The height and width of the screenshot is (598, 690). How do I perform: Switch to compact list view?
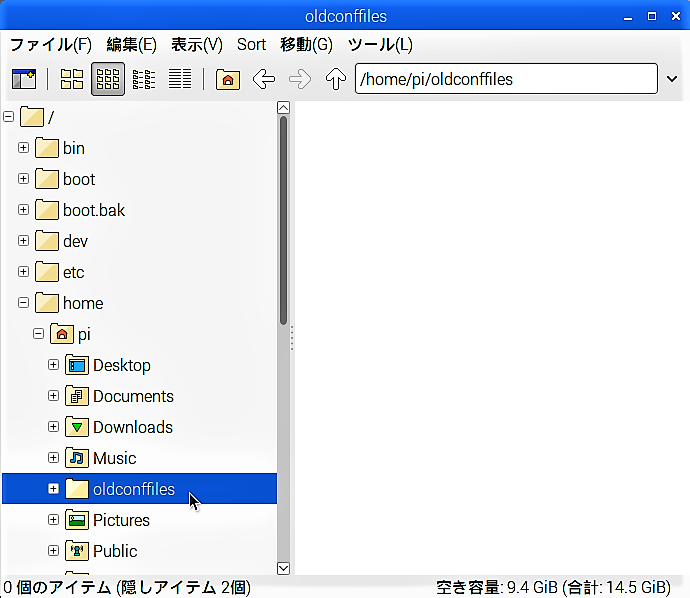point(144,79)
